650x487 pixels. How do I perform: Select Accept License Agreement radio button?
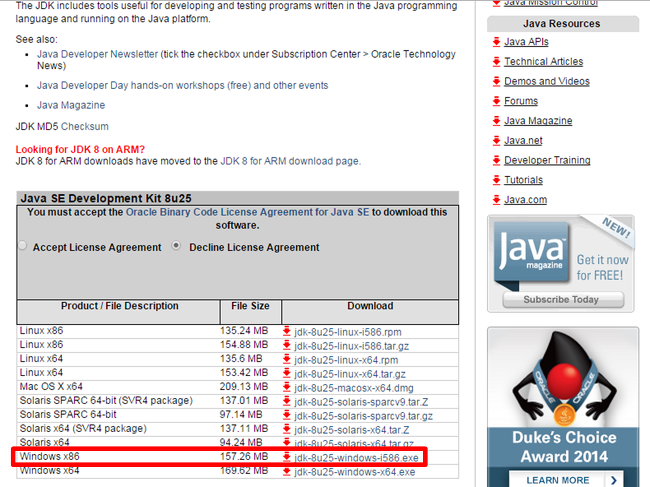23,246
